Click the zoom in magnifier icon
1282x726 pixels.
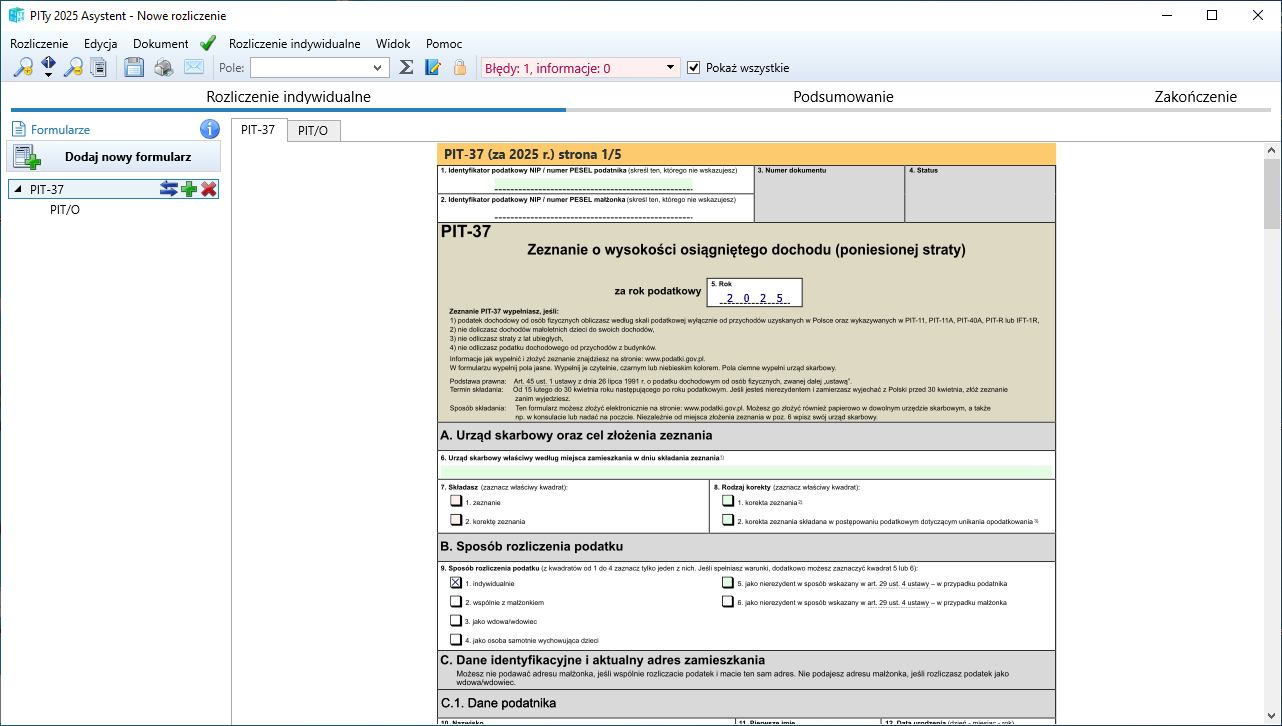[21, 68]
